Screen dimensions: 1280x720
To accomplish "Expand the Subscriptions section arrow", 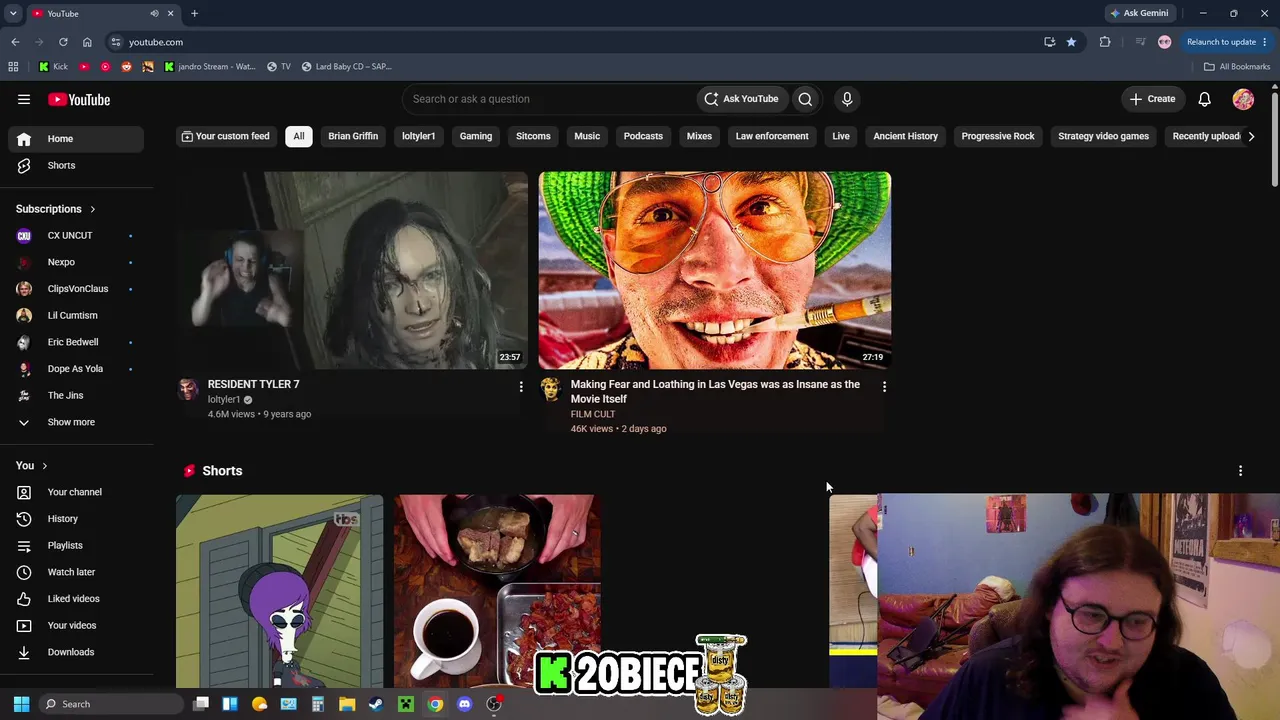I will tap(92, 209).
